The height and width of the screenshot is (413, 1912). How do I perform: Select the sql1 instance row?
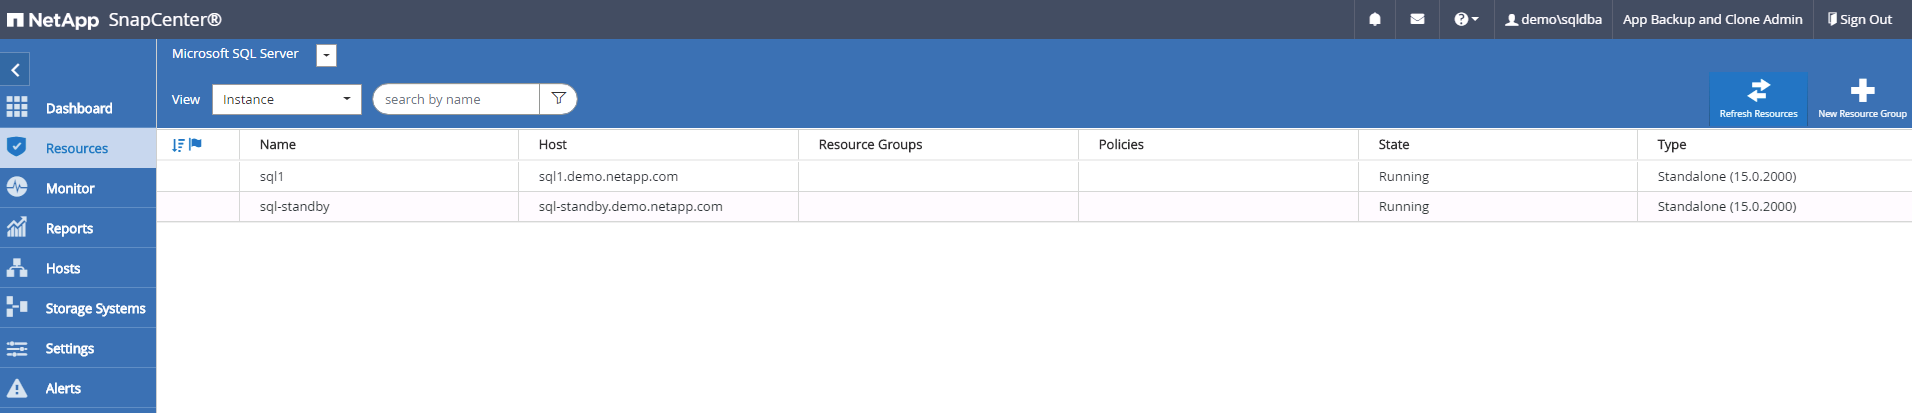coord(272,176)
